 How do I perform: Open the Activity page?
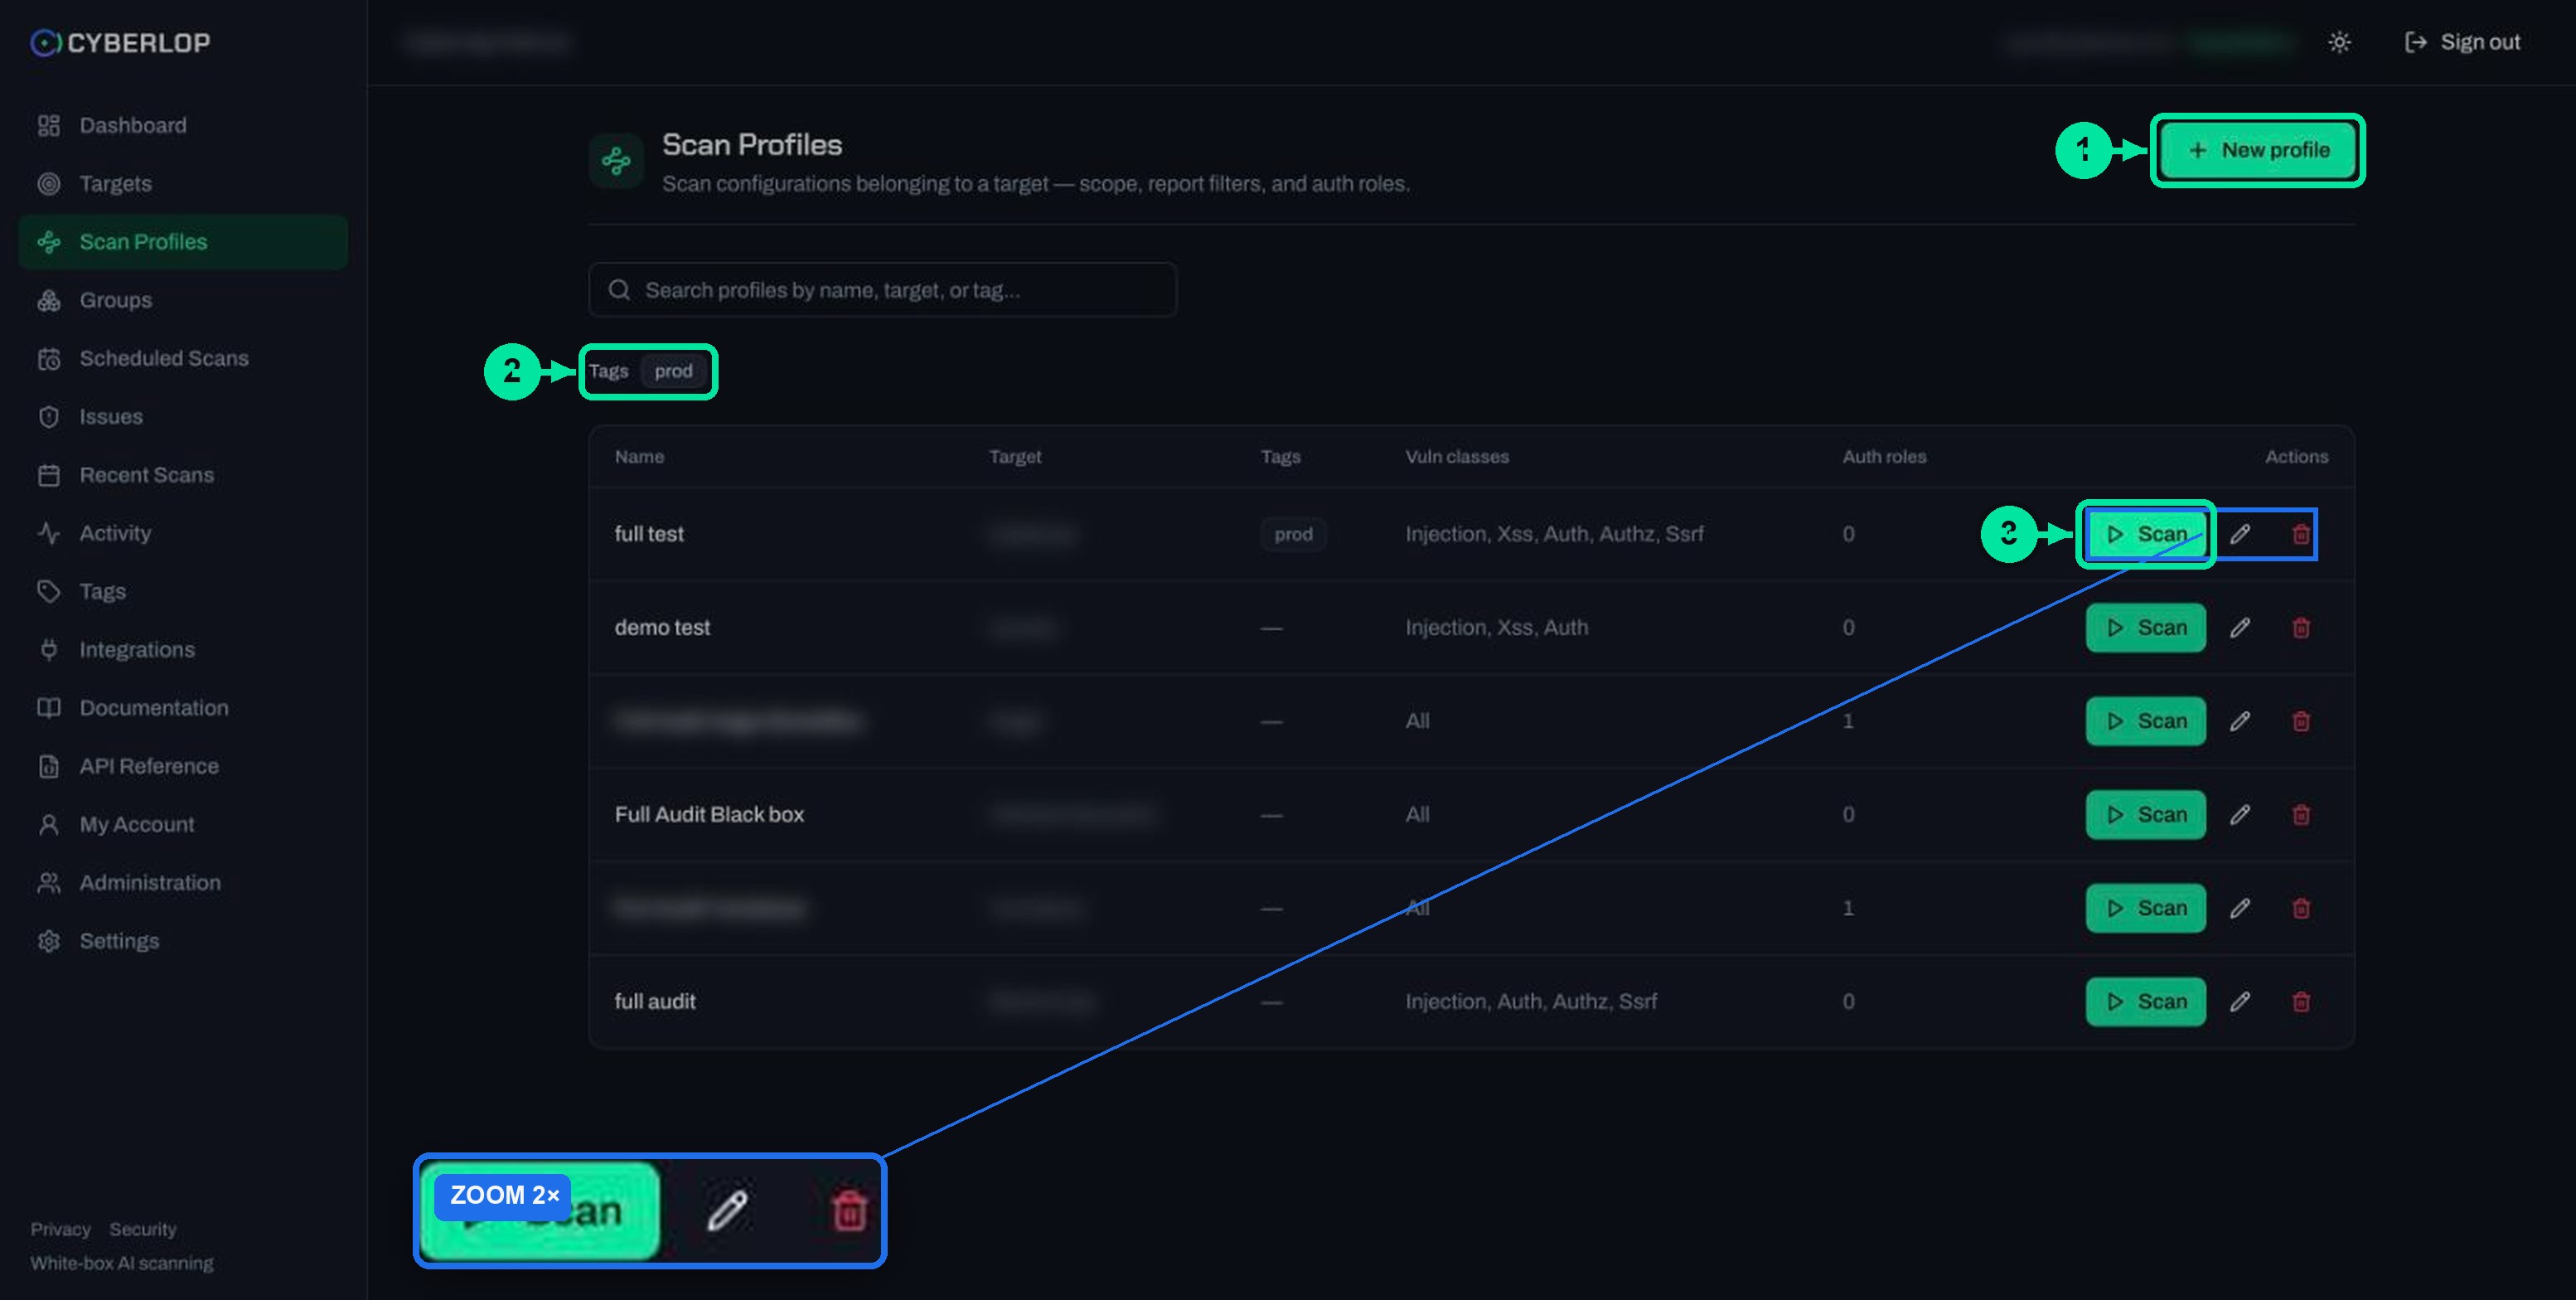[x=183, y=533]
